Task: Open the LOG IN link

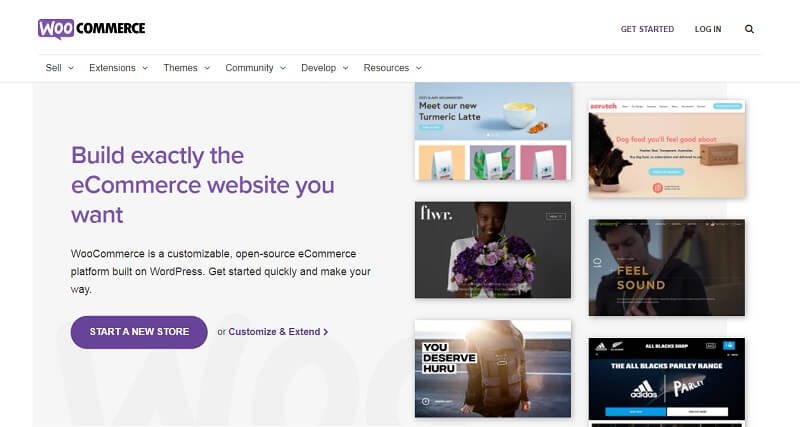Action: 708,29
